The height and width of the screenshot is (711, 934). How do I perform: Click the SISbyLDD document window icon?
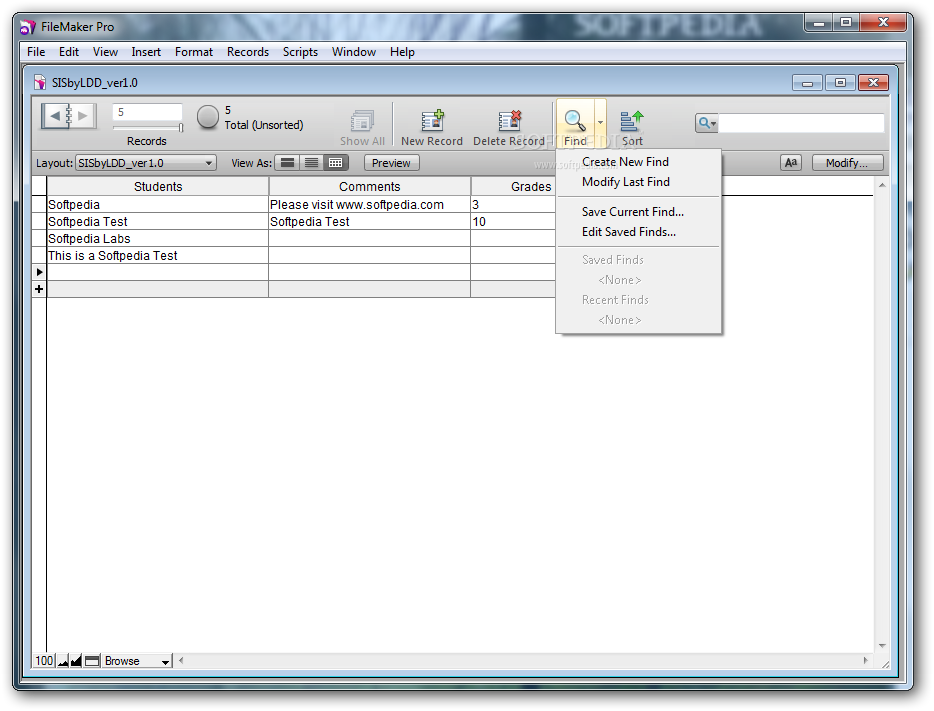40,82
